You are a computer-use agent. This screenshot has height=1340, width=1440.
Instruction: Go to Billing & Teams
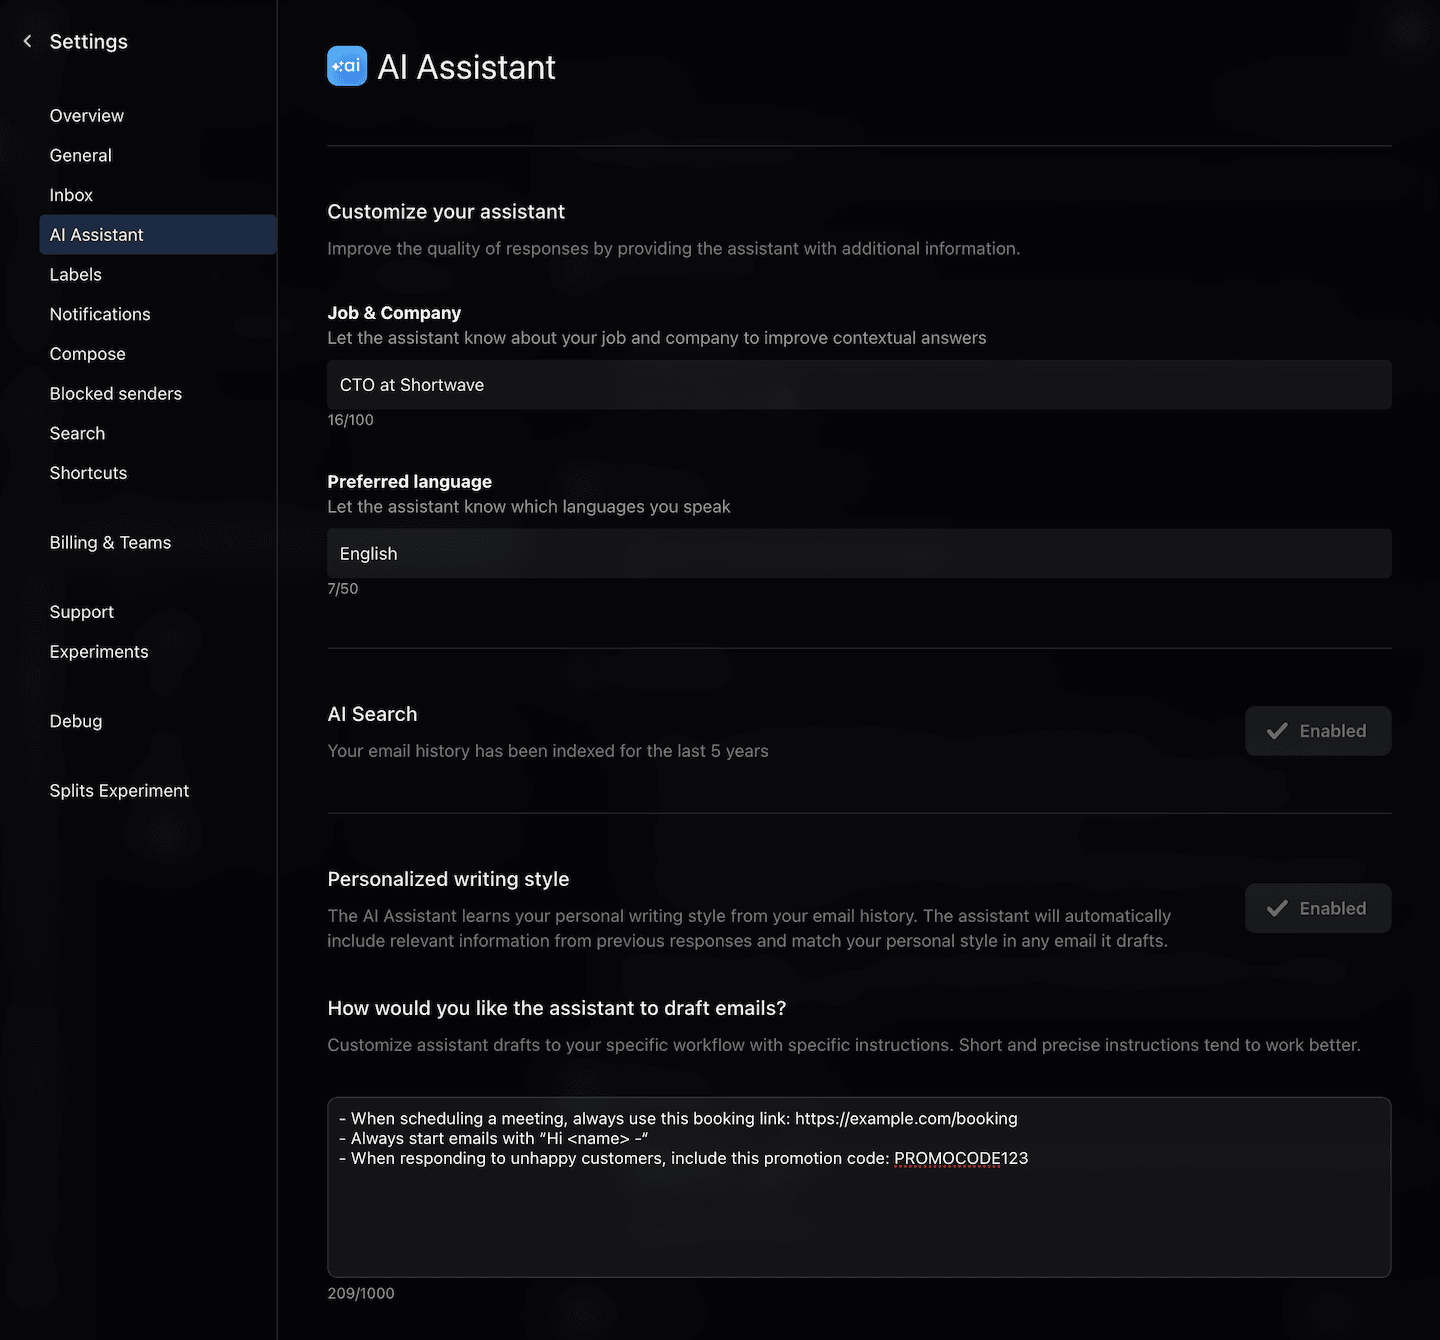pyautogui.click(x=110, y=542)
